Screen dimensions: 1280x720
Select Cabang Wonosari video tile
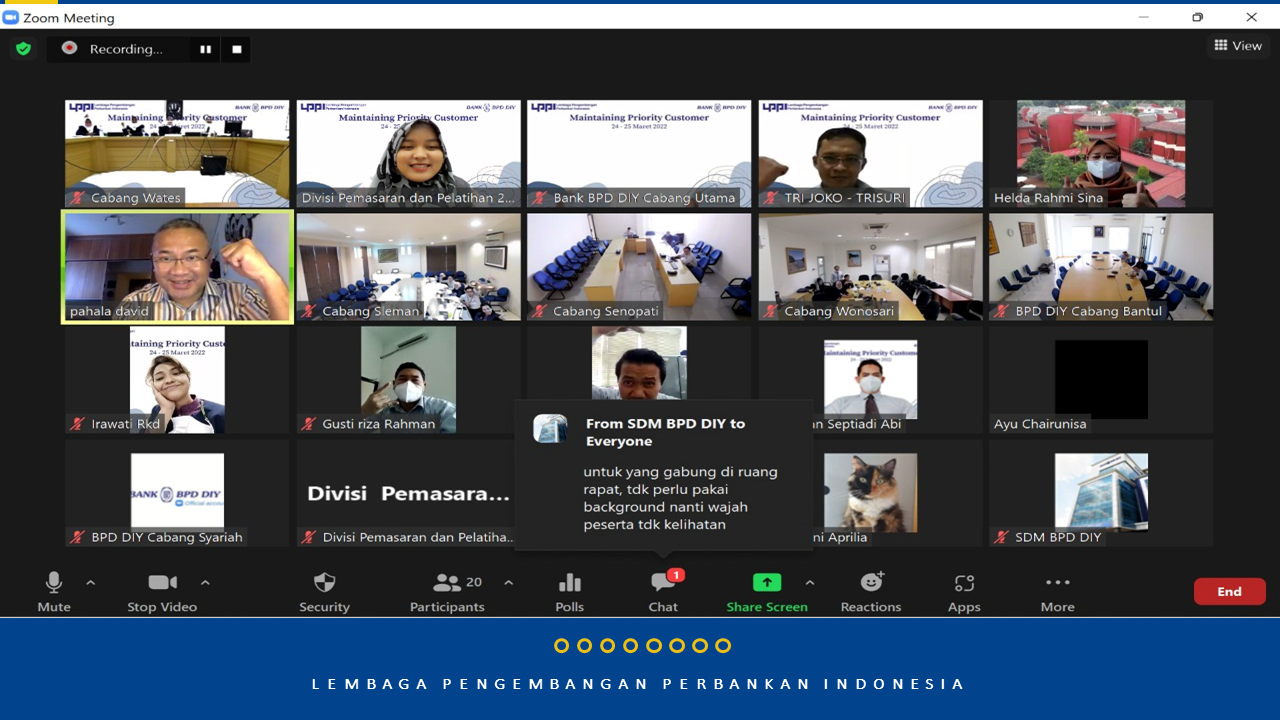click(x=870, y=267)
